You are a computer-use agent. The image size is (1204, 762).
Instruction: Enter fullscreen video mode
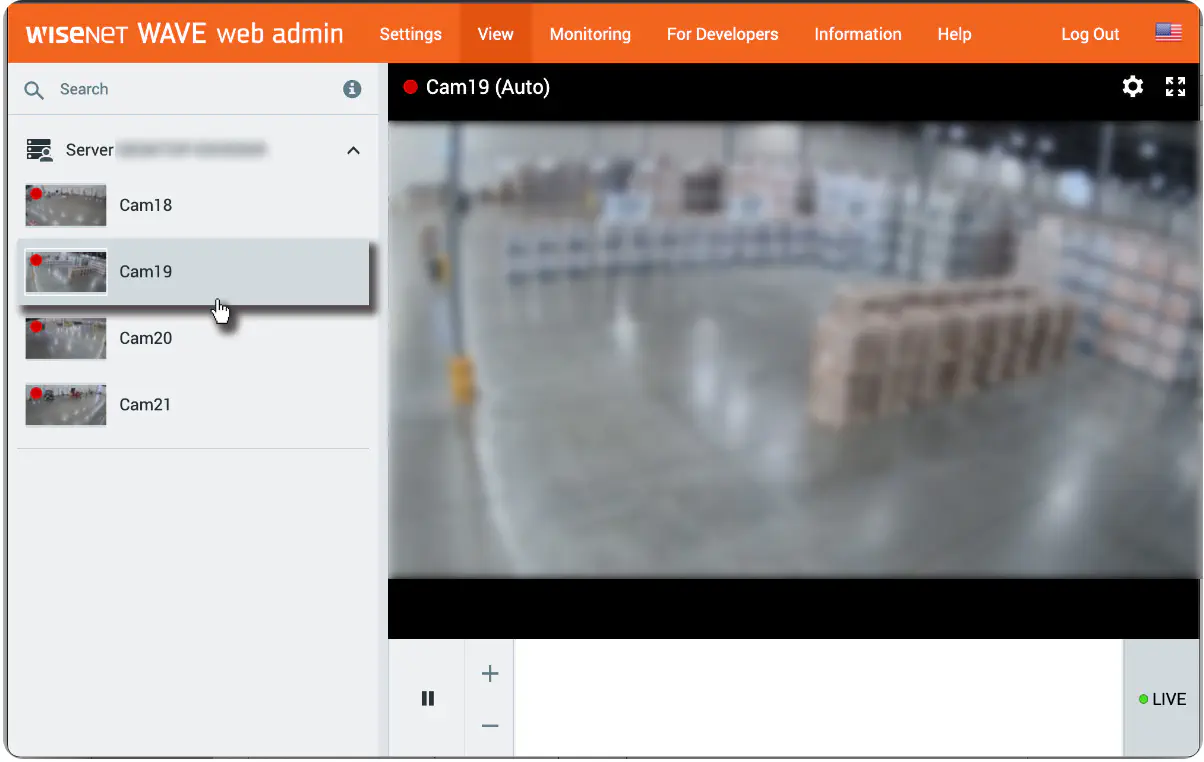(1176, 87)
